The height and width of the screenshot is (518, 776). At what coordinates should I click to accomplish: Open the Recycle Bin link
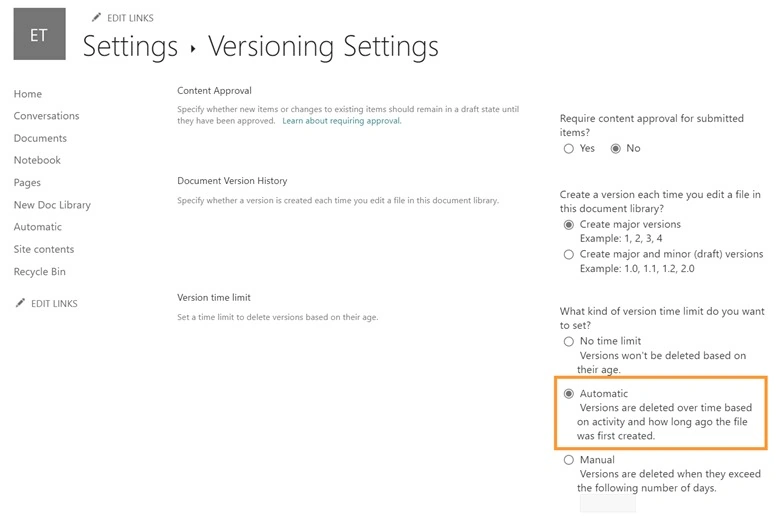pos(40,272)
